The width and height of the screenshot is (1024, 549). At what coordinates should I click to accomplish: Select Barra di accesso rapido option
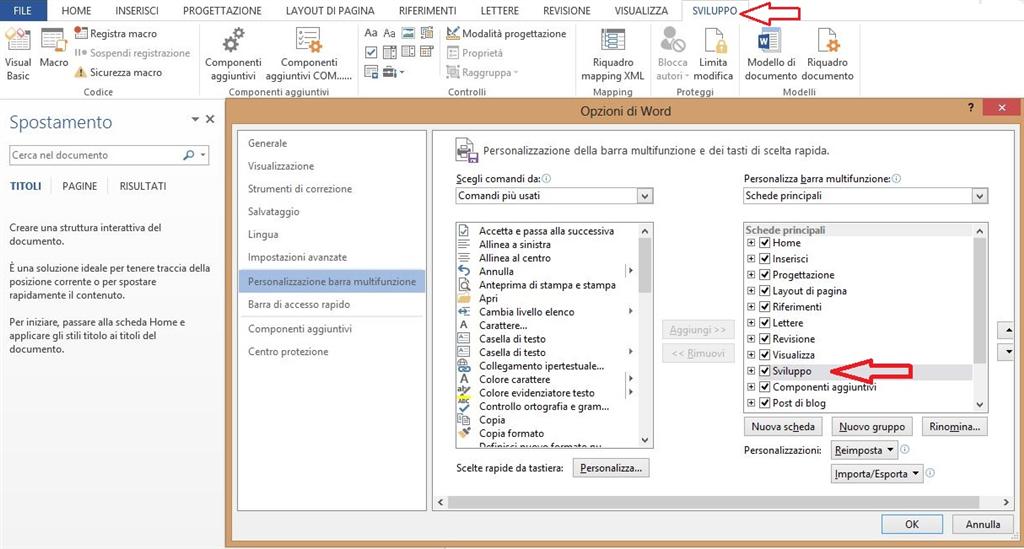point(299,304)
